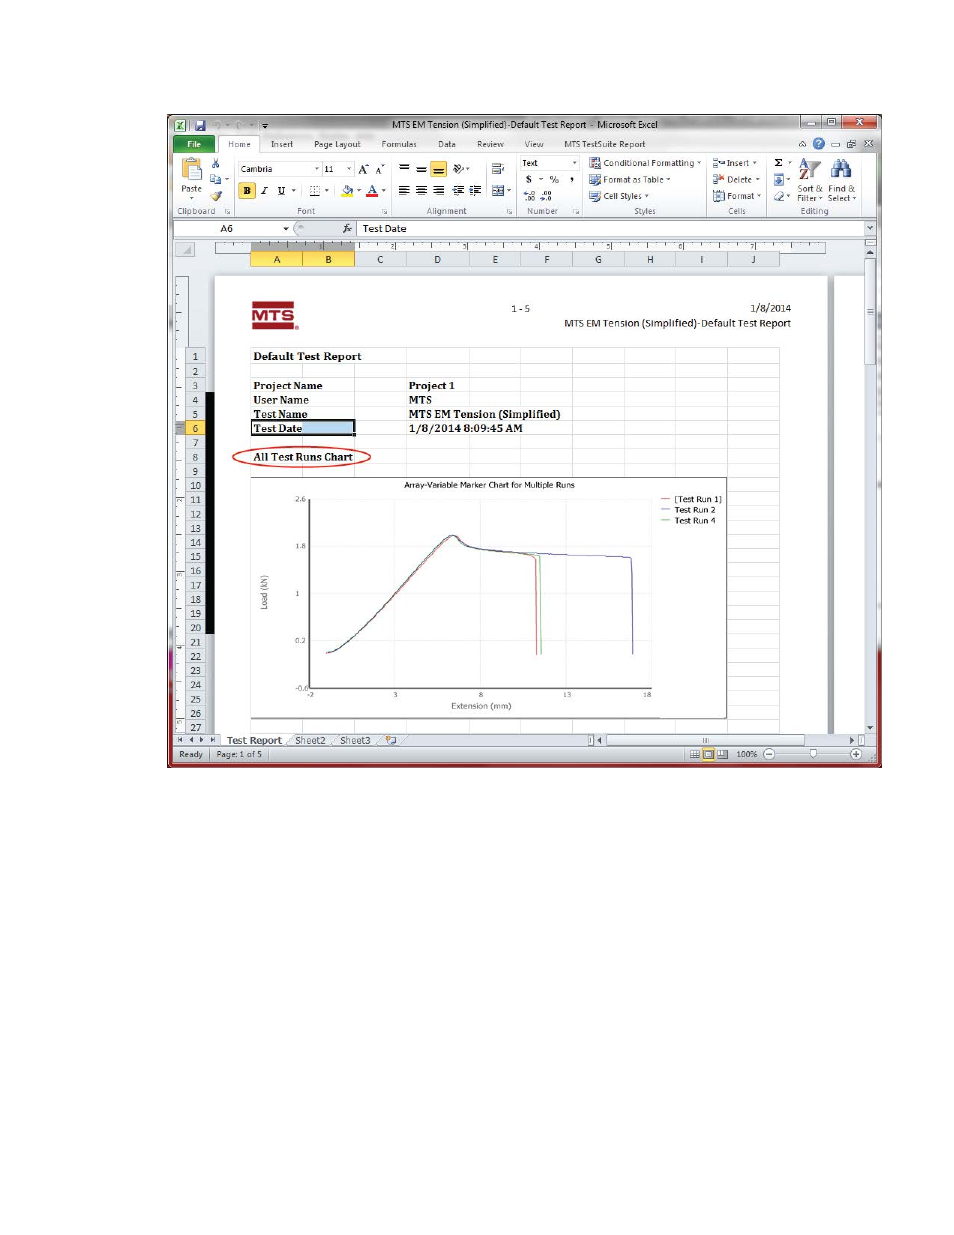The image size is (954, 1235).
Task: Apply Comma Style format
Action: pyautogui.click(x=572, y=180)
